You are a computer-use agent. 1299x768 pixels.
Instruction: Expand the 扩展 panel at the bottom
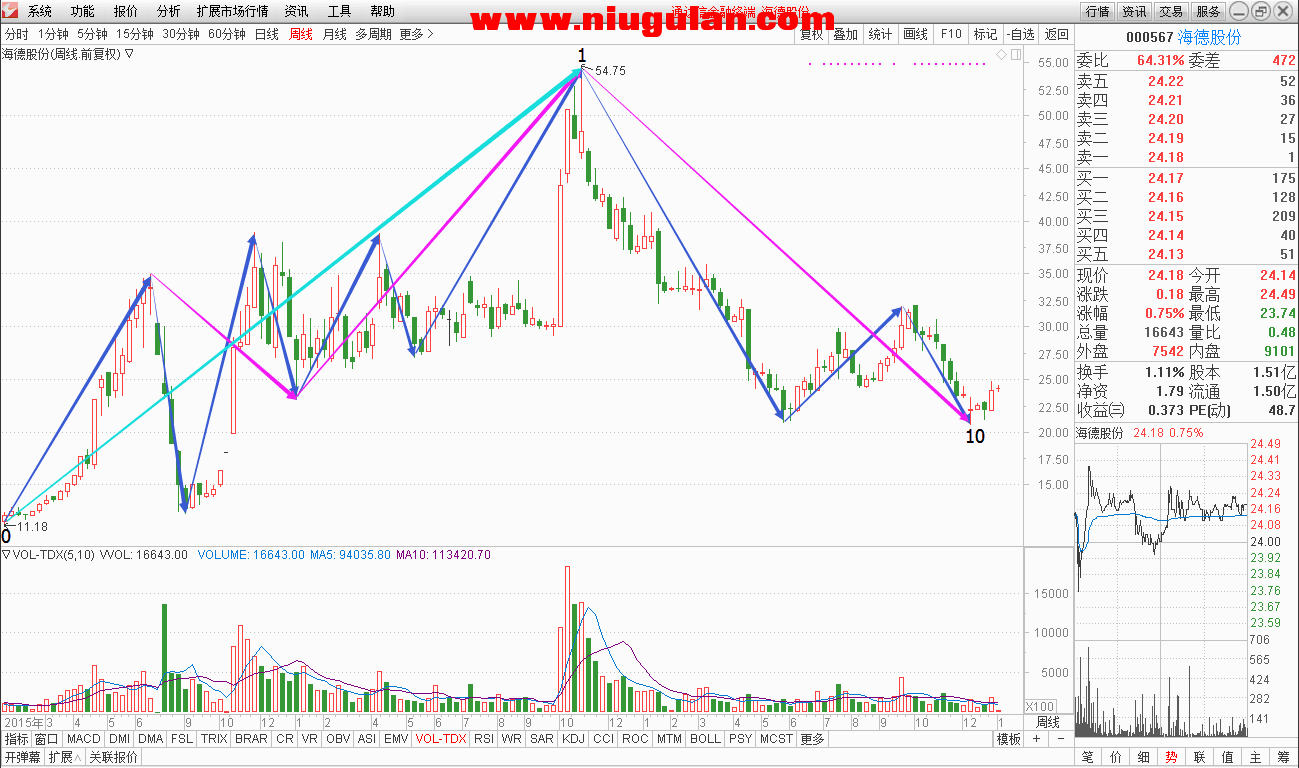[64, 757]
